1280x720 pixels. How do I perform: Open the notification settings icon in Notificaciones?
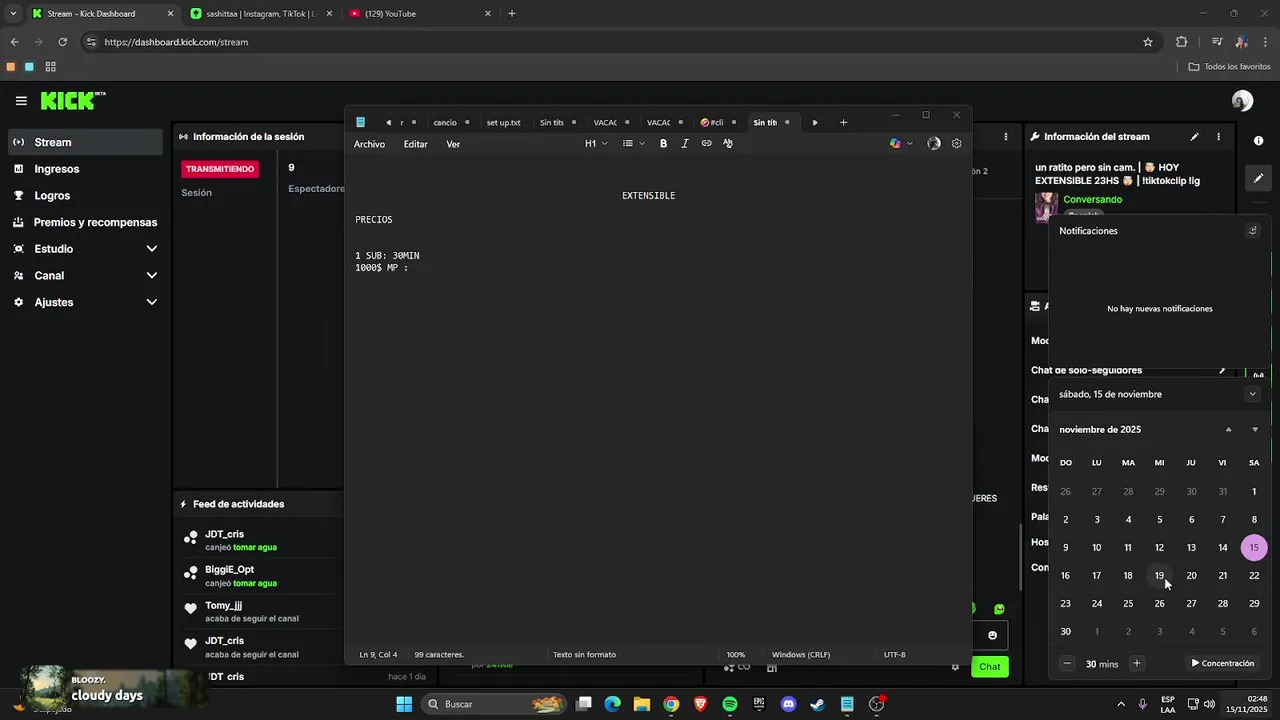(1252, 231)
